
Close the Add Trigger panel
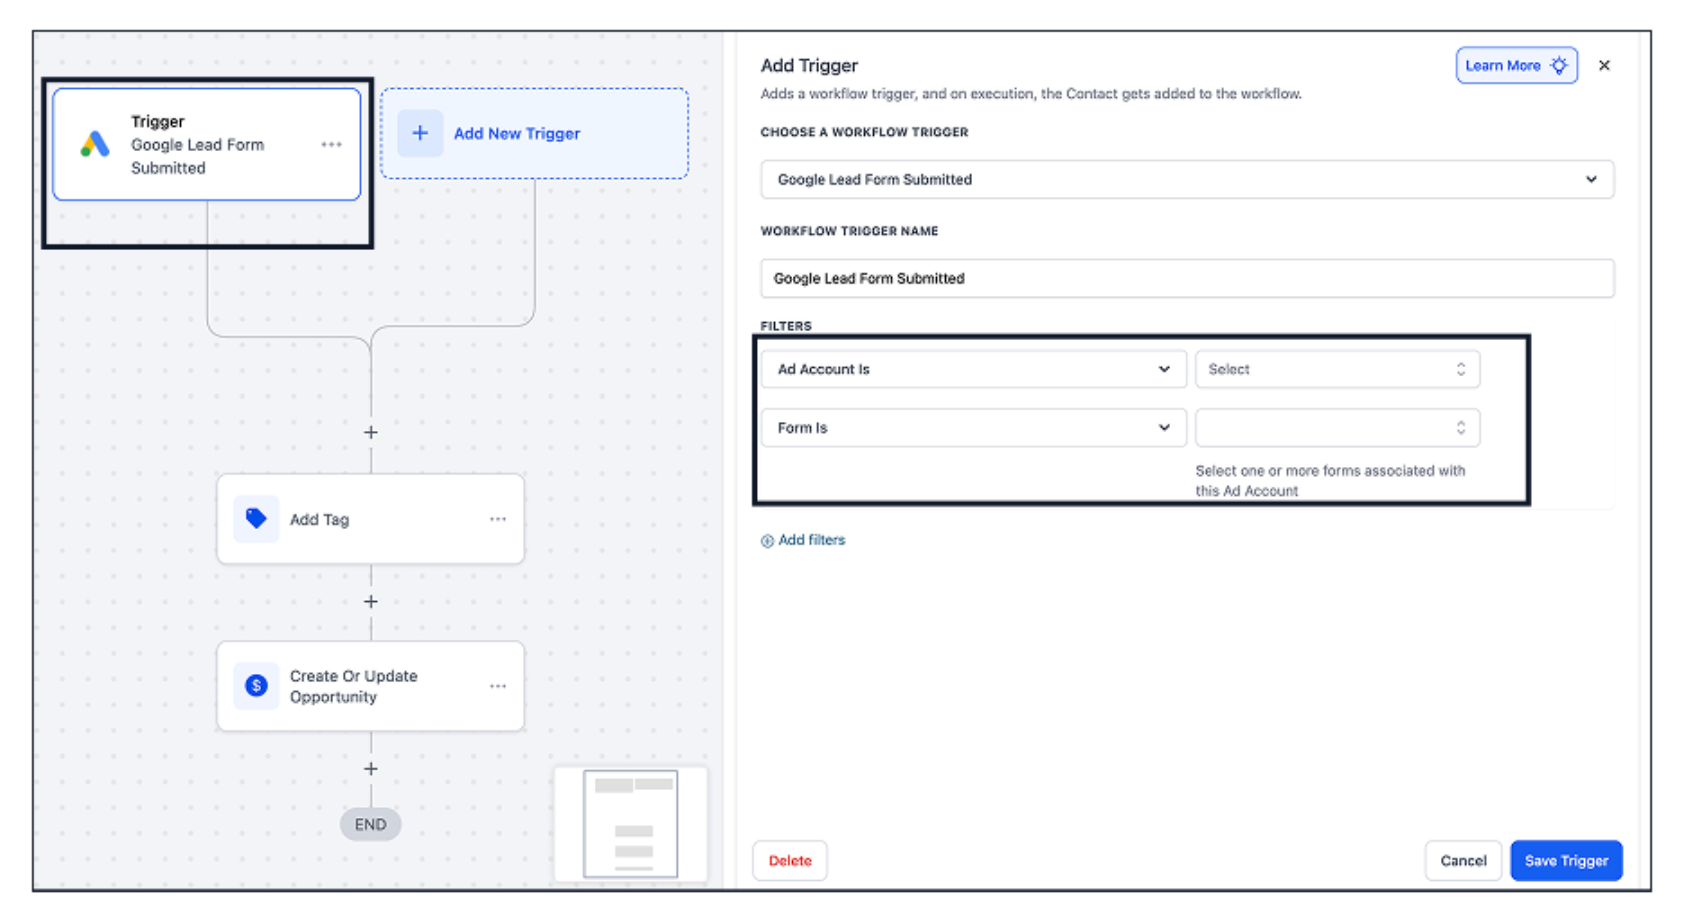1604,65
